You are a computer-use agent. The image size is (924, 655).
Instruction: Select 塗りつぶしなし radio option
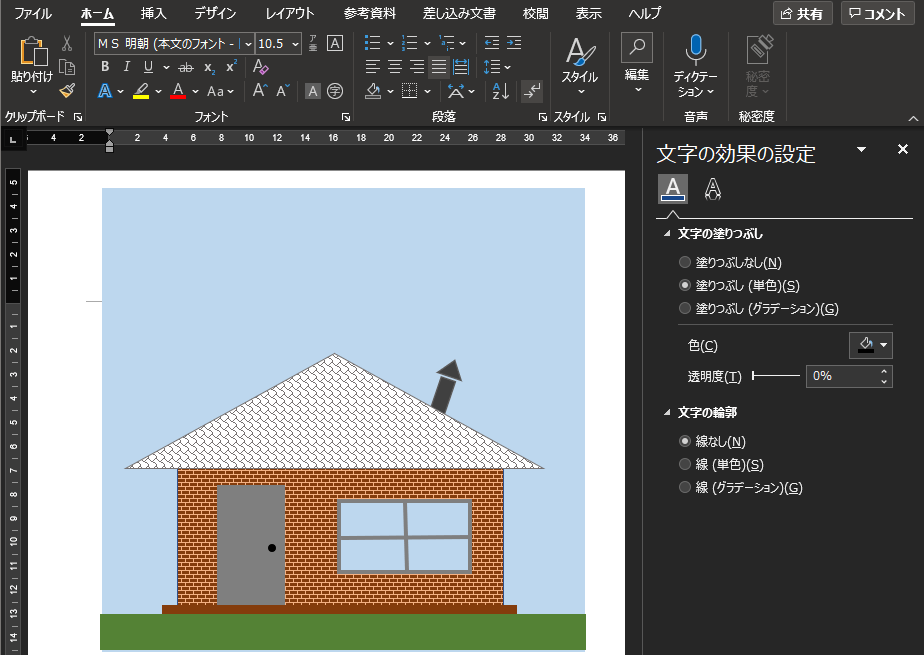click(685, 263)
